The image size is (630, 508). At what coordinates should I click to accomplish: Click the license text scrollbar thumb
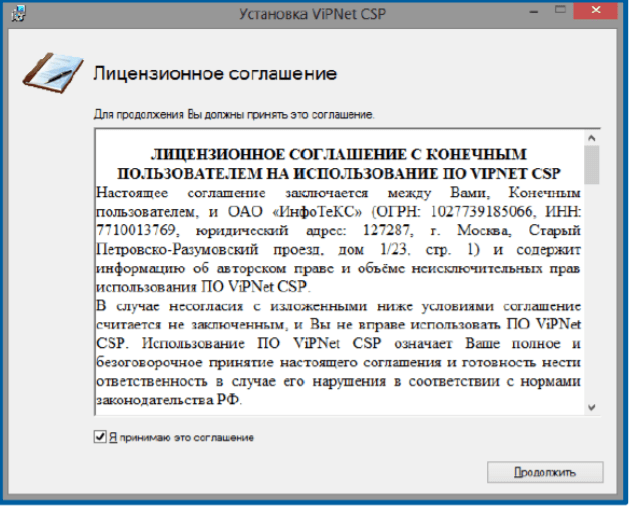[x=591, y=165]
